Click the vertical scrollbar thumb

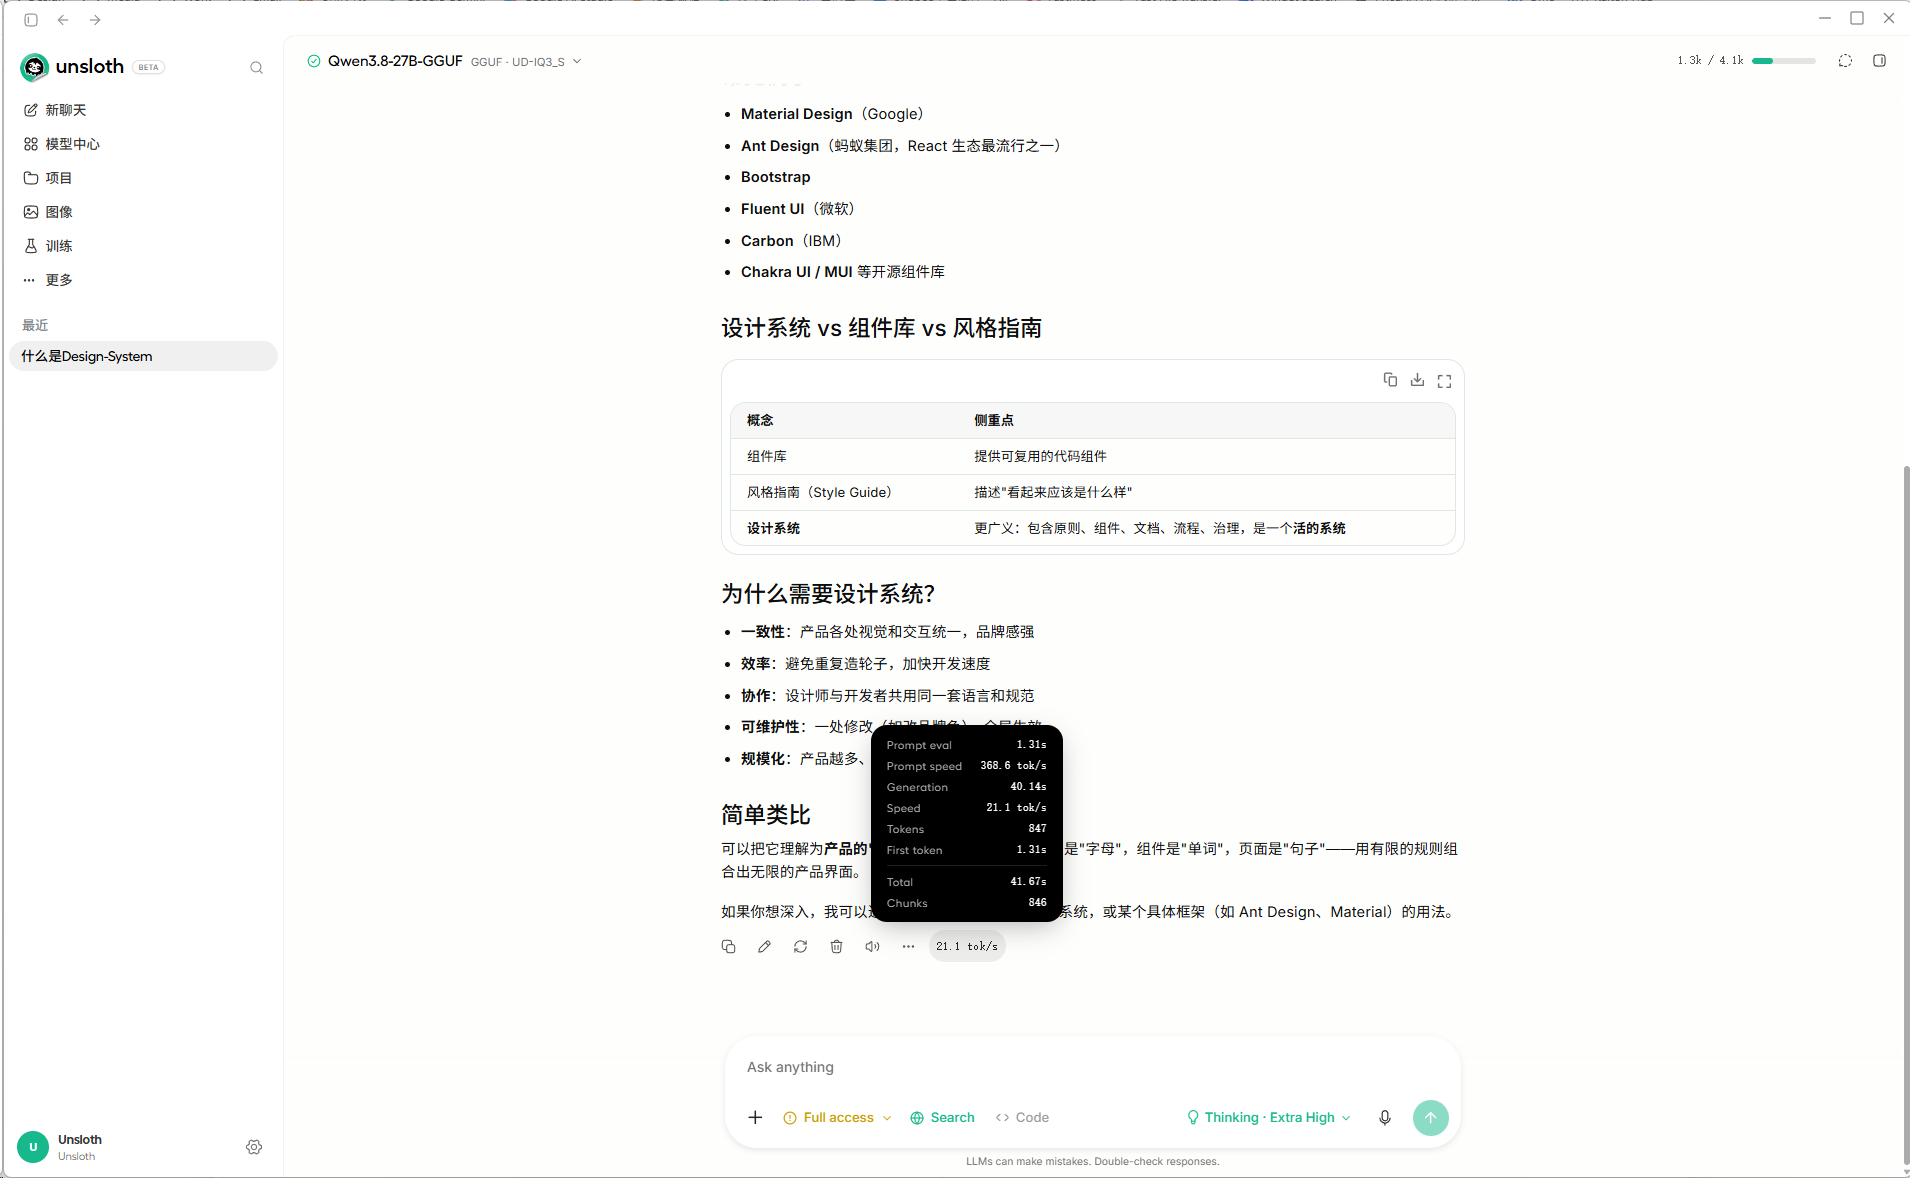point(1905,815)
